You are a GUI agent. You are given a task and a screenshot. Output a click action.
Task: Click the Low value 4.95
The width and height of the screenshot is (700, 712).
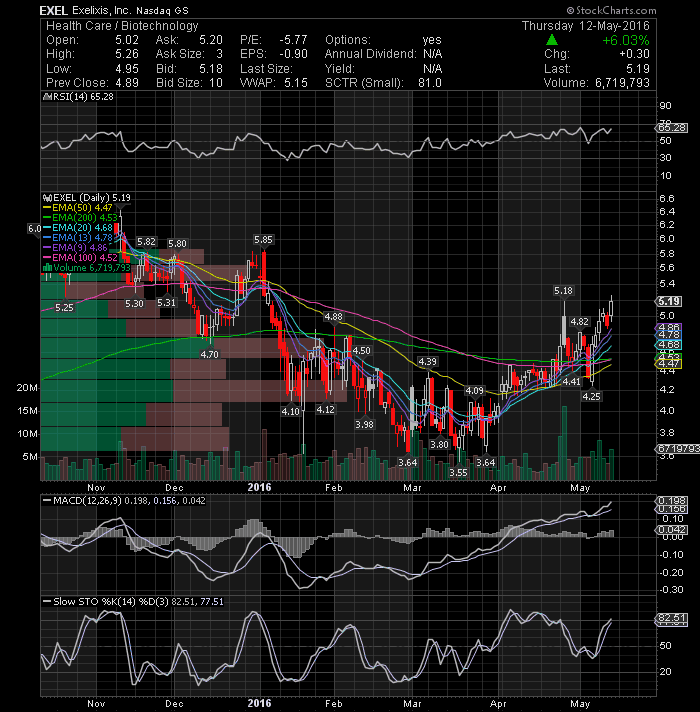coord(127,69)
